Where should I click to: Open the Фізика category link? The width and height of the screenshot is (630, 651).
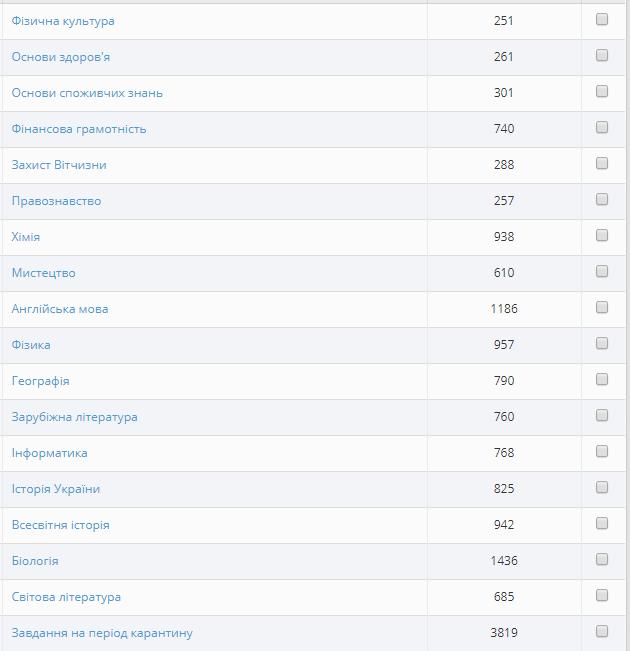click(31, 345)
